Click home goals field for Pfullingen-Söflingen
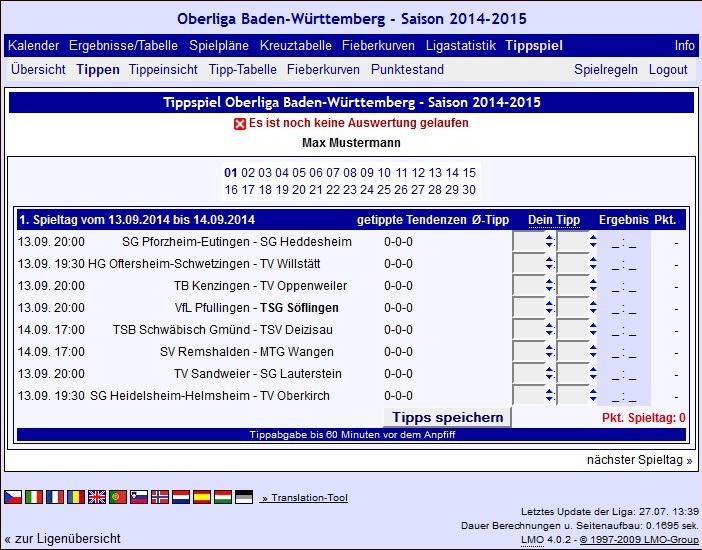This screenshot has width=702, height=550. pyautogui.click(x=527, y=309)
